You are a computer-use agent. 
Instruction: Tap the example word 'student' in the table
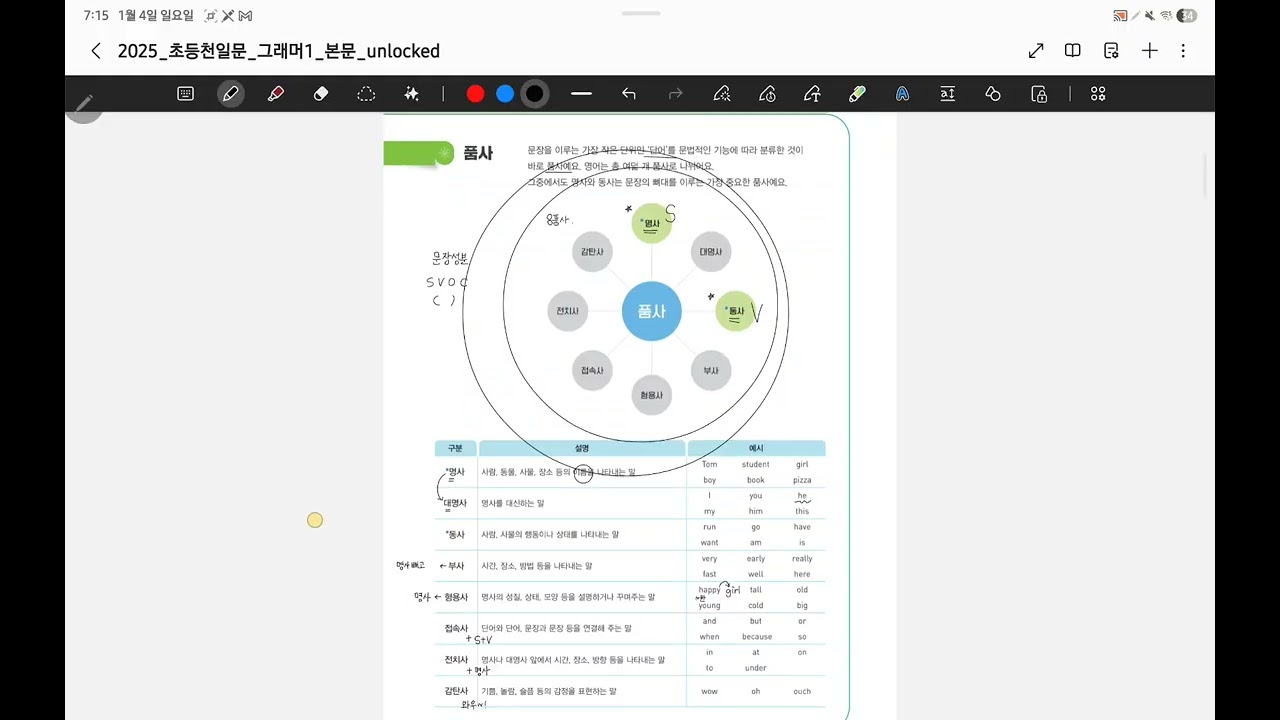coord(756,464)
